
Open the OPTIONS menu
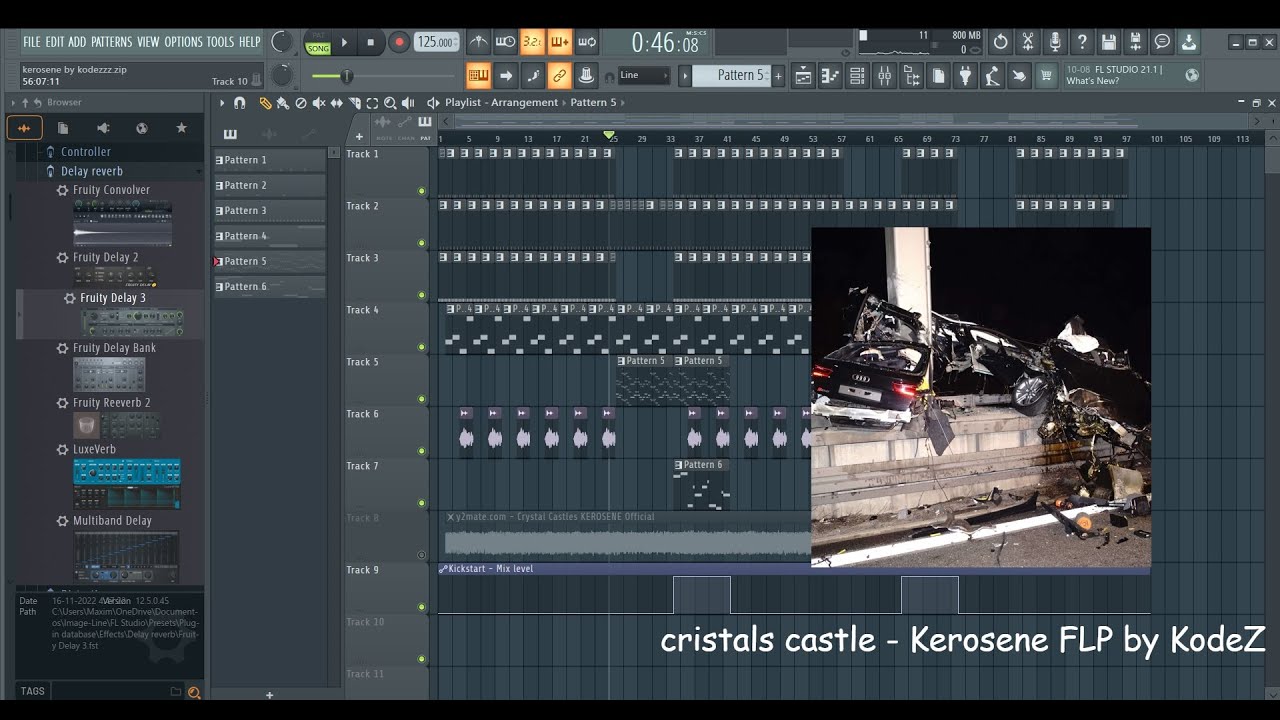[183, 42]
